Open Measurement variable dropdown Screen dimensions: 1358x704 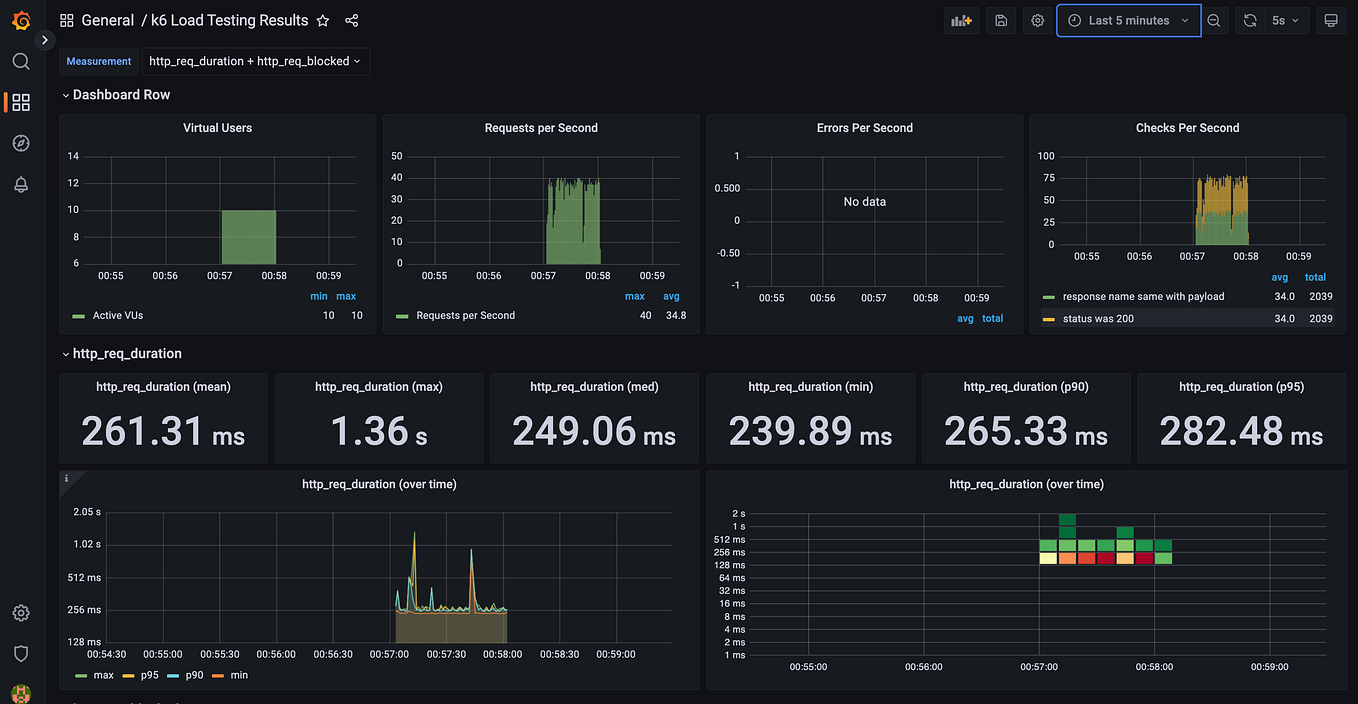click(256, 61)
